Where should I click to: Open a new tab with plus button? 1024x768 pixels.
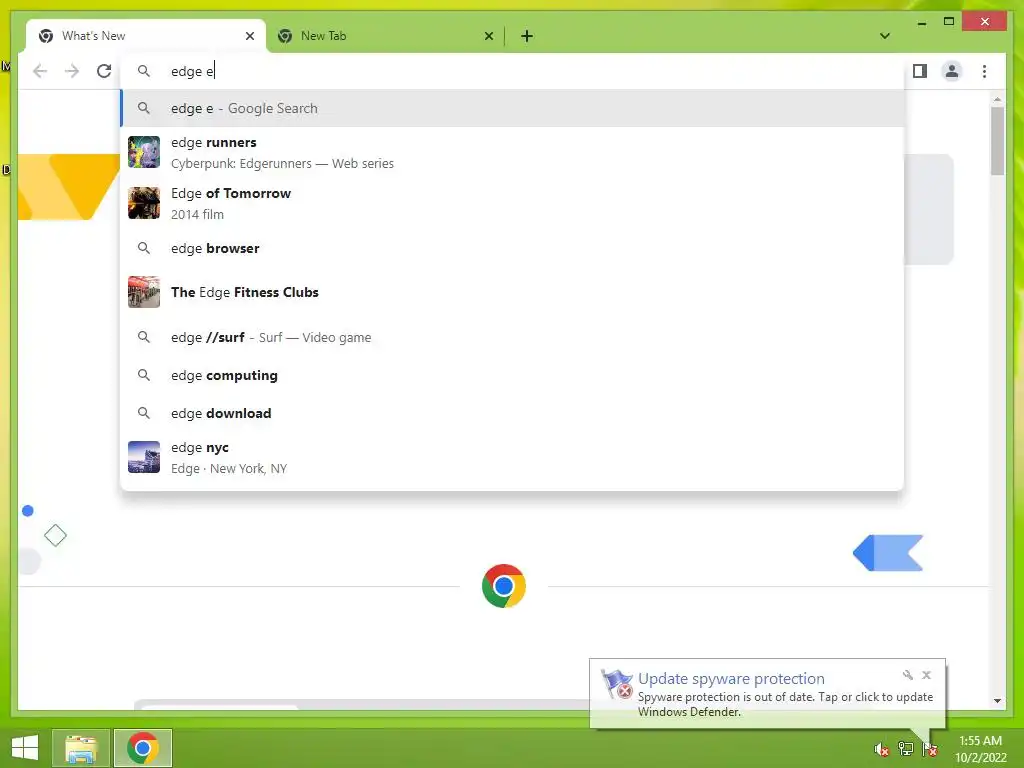(x=527, y=36)
